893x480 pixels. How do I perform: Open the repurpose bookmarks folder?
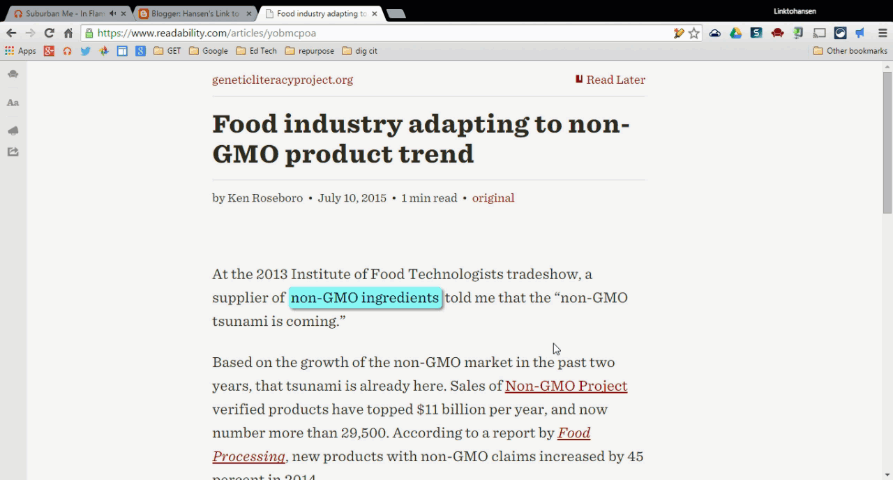tap(311, 51)
